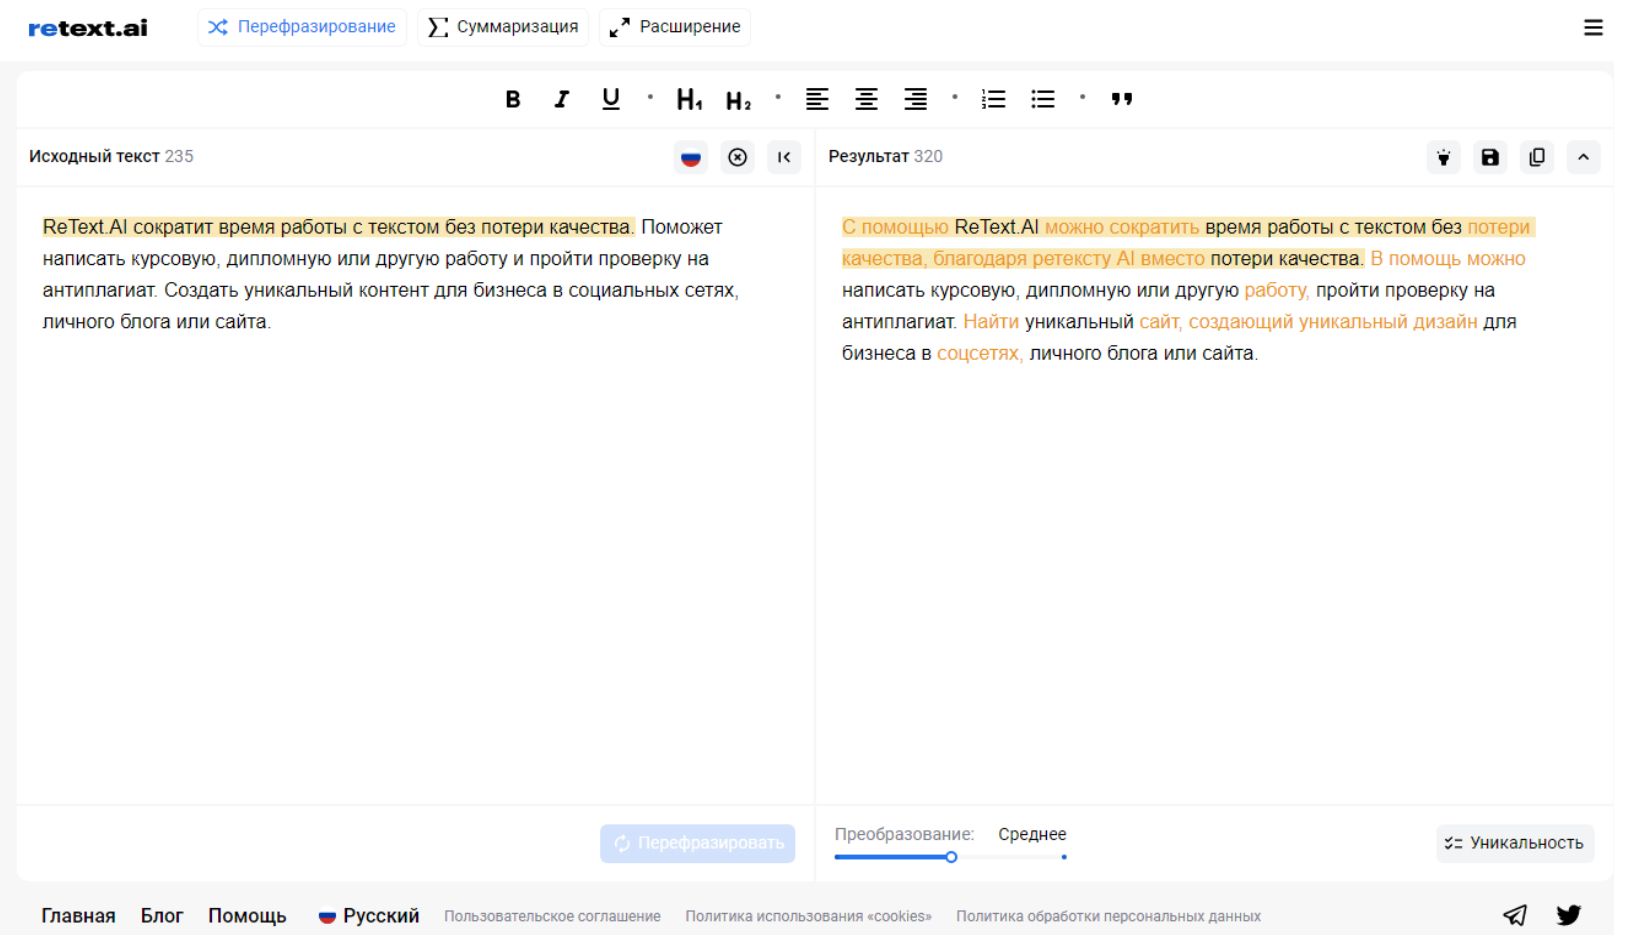The width and height of the screenshot is (1628, 939).
Task: Apply italic formatting icon
Action: 562,99
